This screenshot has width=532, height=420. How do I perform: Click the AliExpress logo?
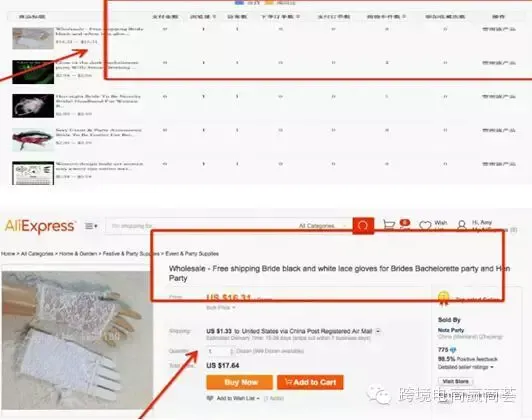click(40, 226)
